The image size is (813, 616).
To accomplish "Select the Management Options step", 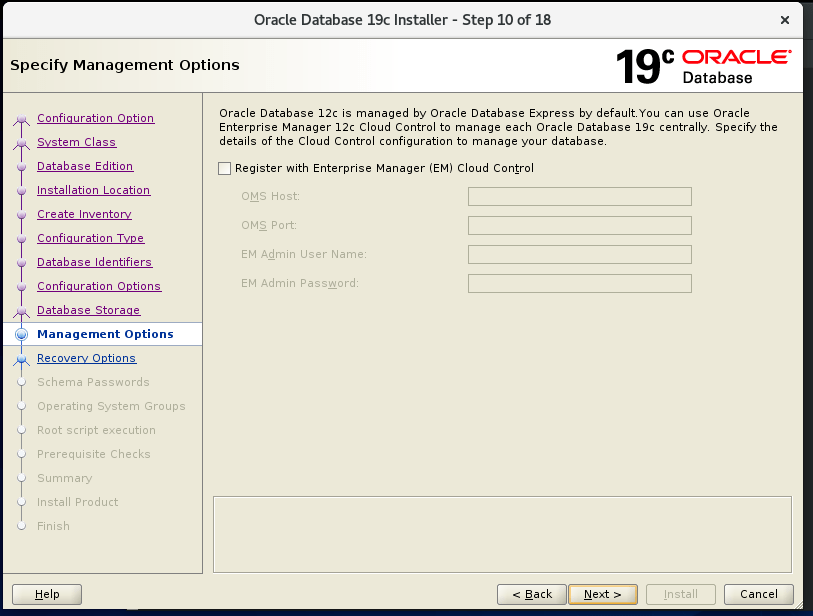I will pyautogui.click(x=105, y=334).
